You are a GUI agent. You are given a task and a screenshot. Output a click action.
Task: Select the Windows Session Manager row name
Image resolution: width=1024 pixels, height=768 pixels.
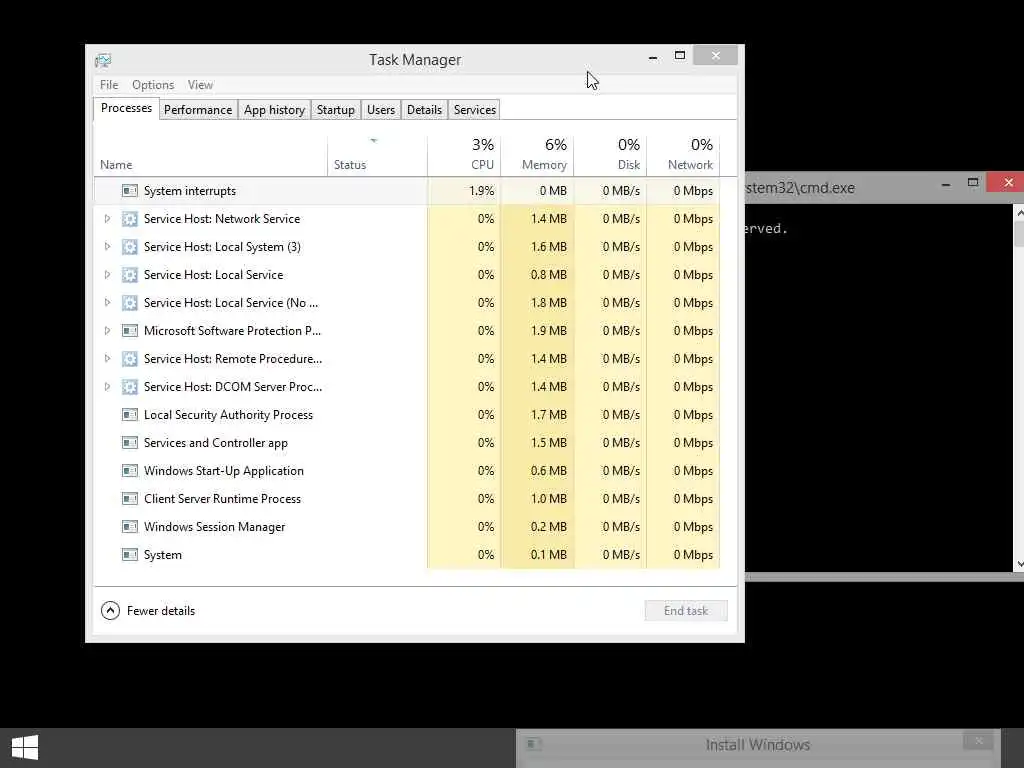(214, 526)
